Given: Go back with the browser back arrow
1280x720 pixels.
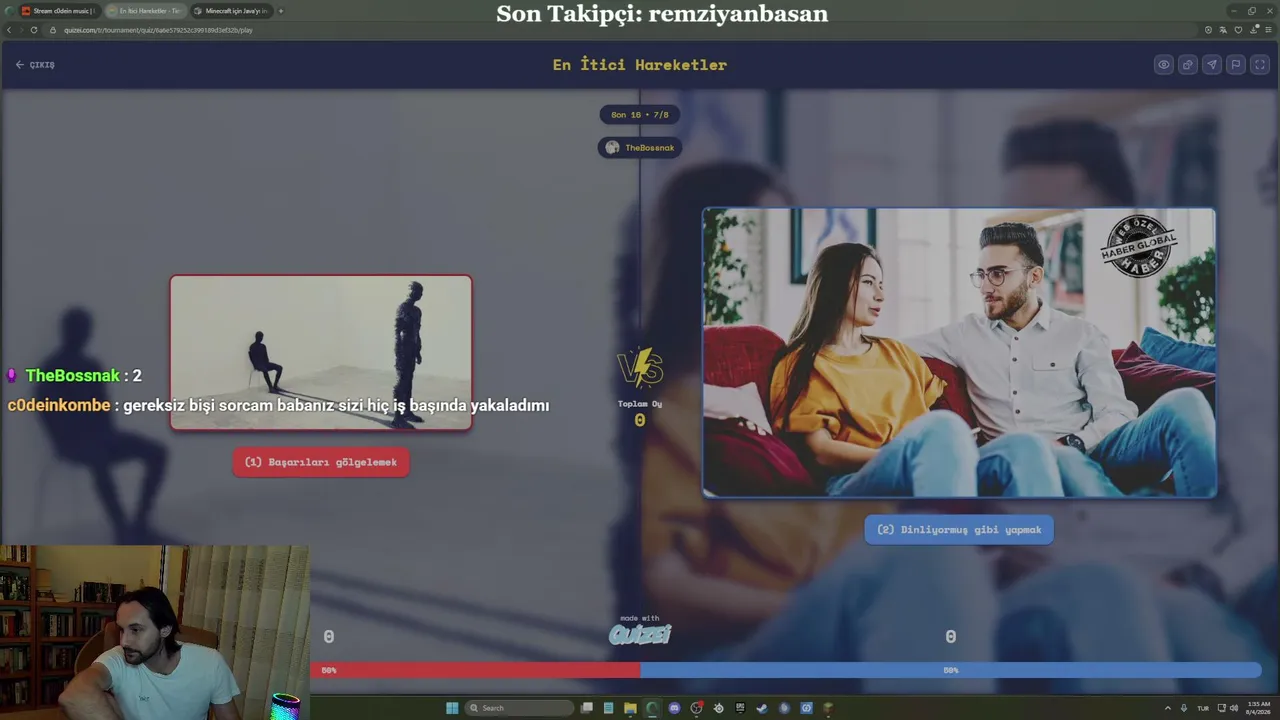Looking at the screenshot, I should point(9,30).
